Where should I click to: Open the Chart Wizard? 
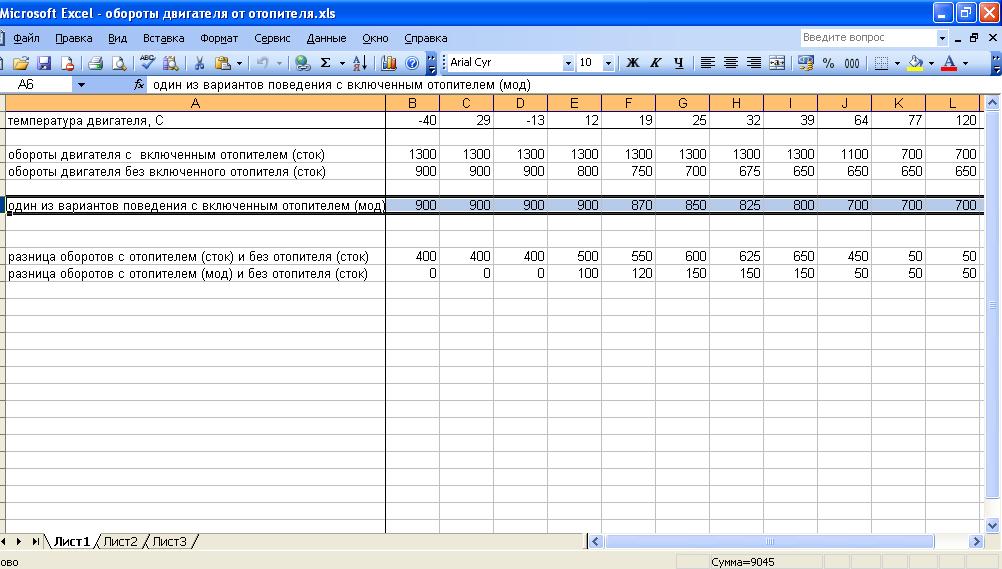389,63
